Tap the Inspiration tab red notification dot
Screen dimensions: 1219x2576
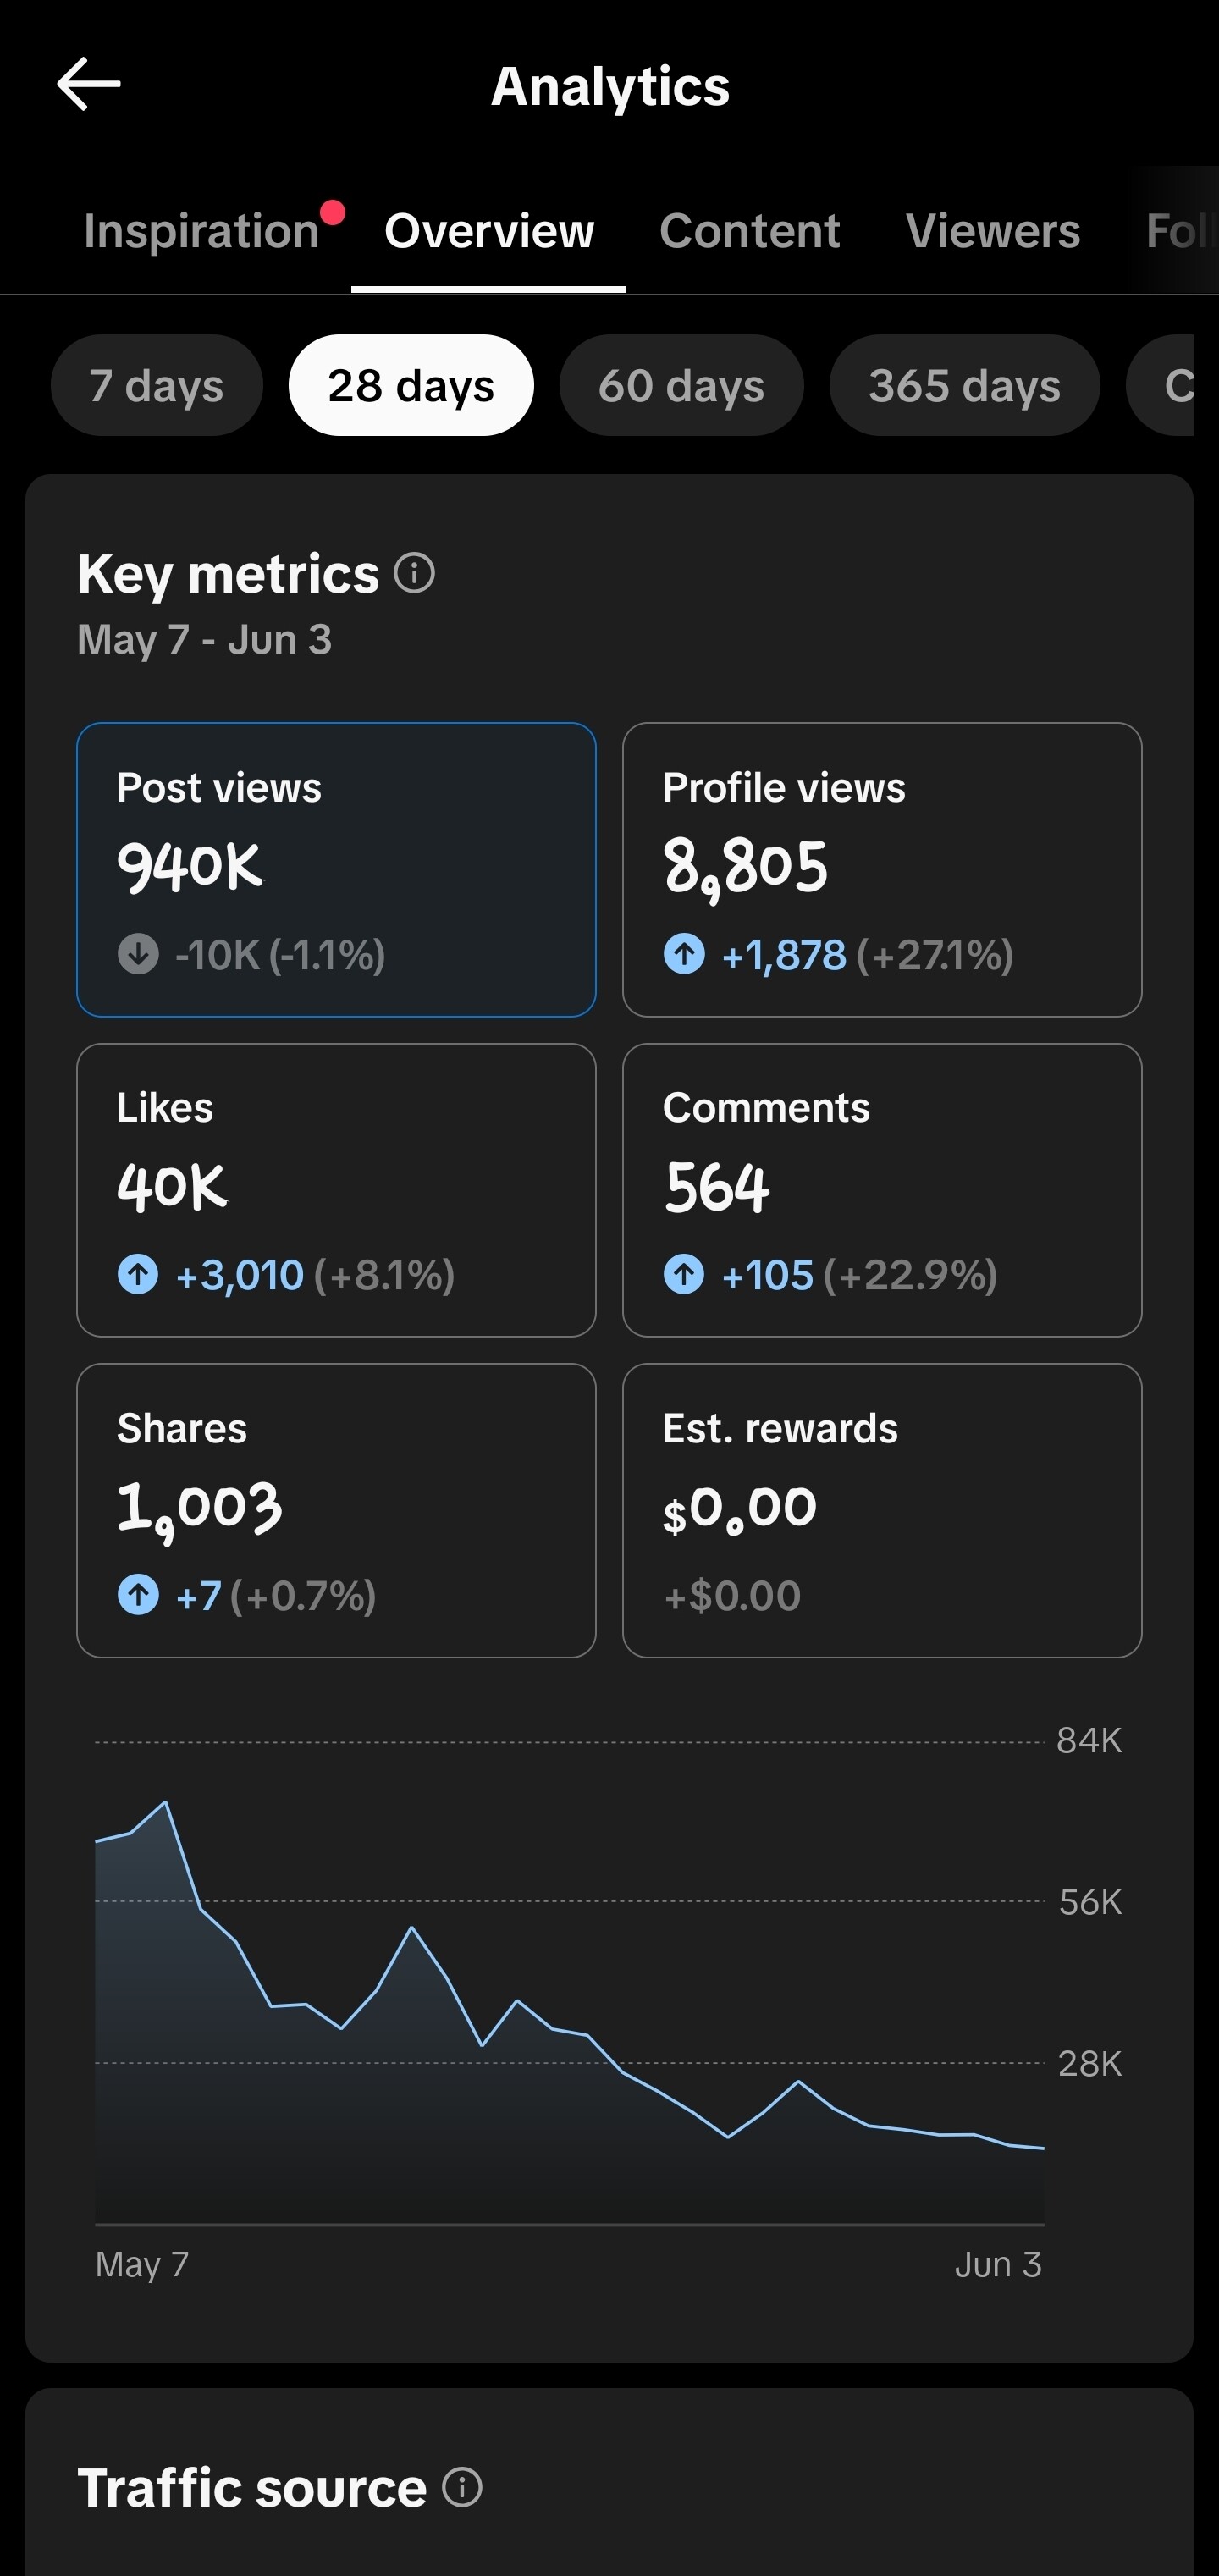coord(332,212)
